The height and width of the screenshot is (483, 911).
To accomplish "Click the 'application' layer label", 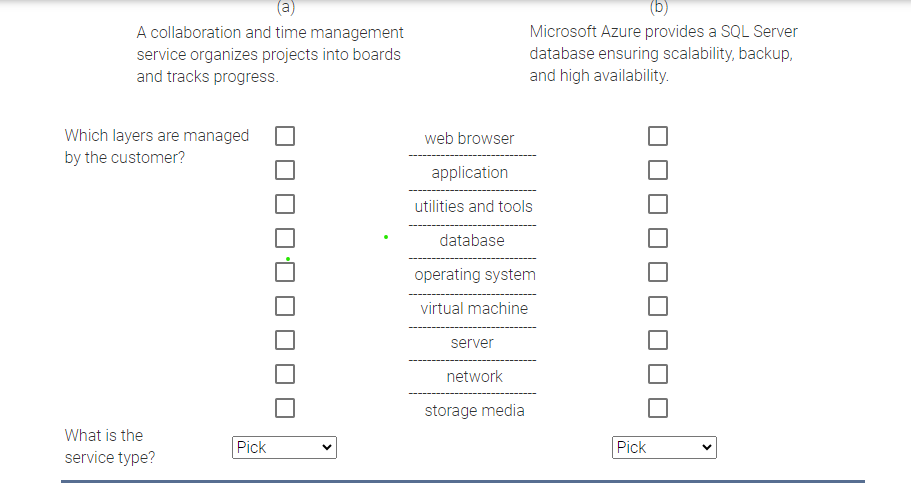I will pos(469,173).
